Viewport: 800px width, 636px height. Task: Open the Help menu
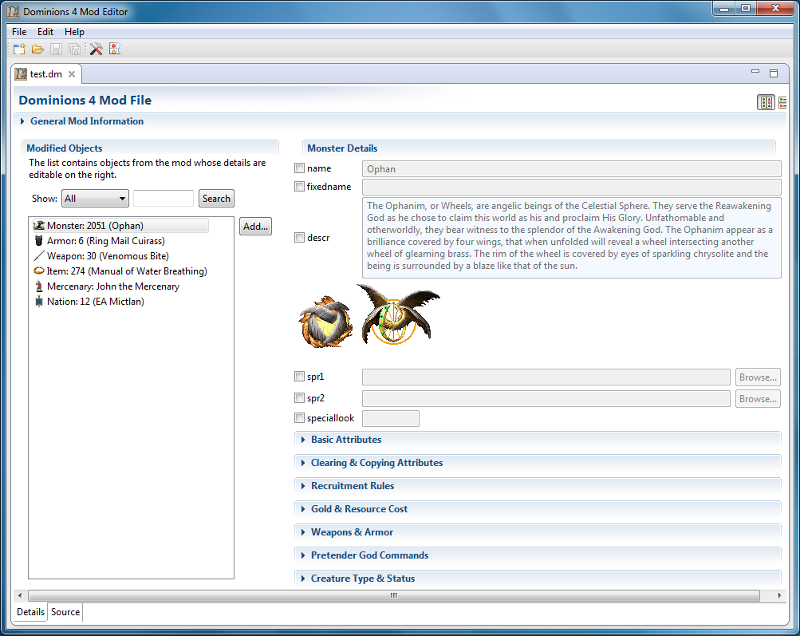click(x=74, y=32)
